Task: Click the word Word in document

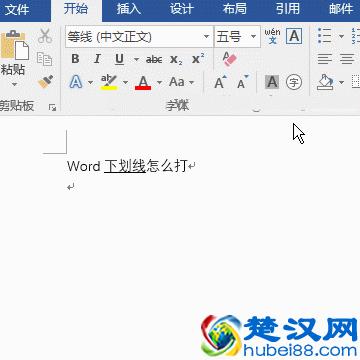Action: point(84,166)
